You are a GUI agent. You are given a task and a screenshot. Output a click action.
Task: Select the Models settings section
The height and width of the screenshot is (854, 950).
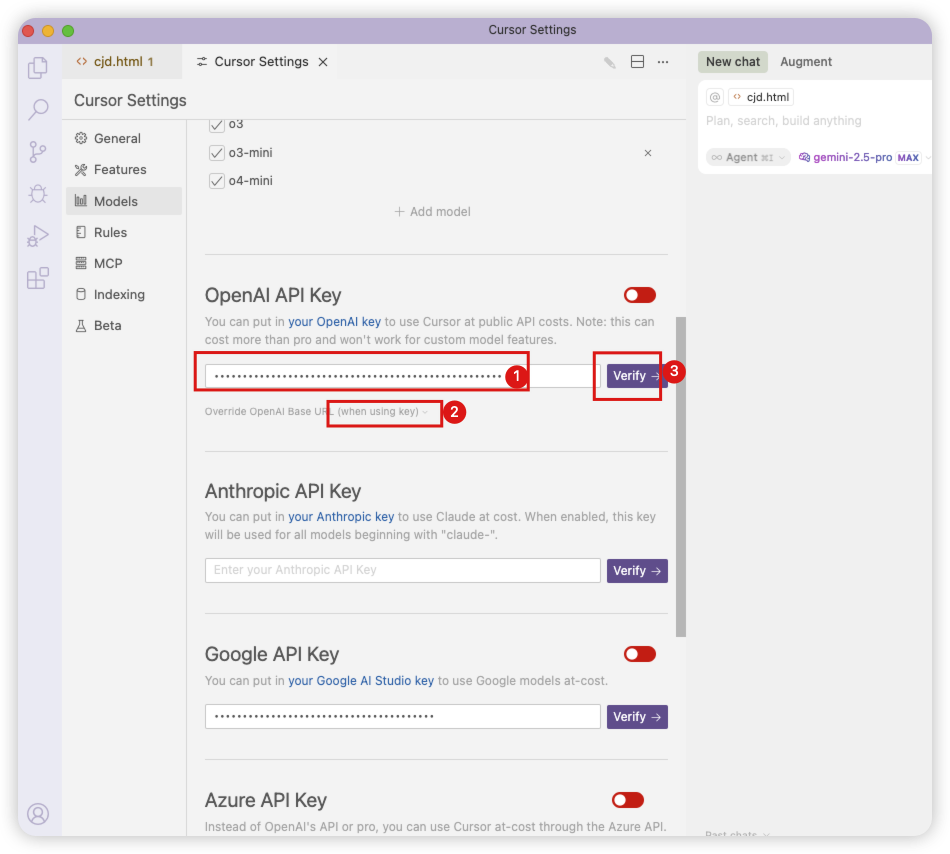point(124,201)
